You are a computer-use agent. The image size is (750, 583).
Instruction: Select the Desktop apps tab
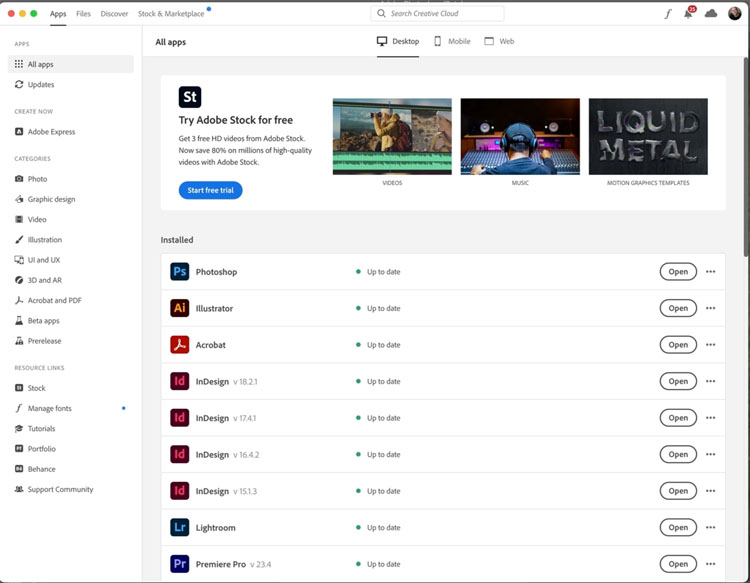(x=398, y=42)
